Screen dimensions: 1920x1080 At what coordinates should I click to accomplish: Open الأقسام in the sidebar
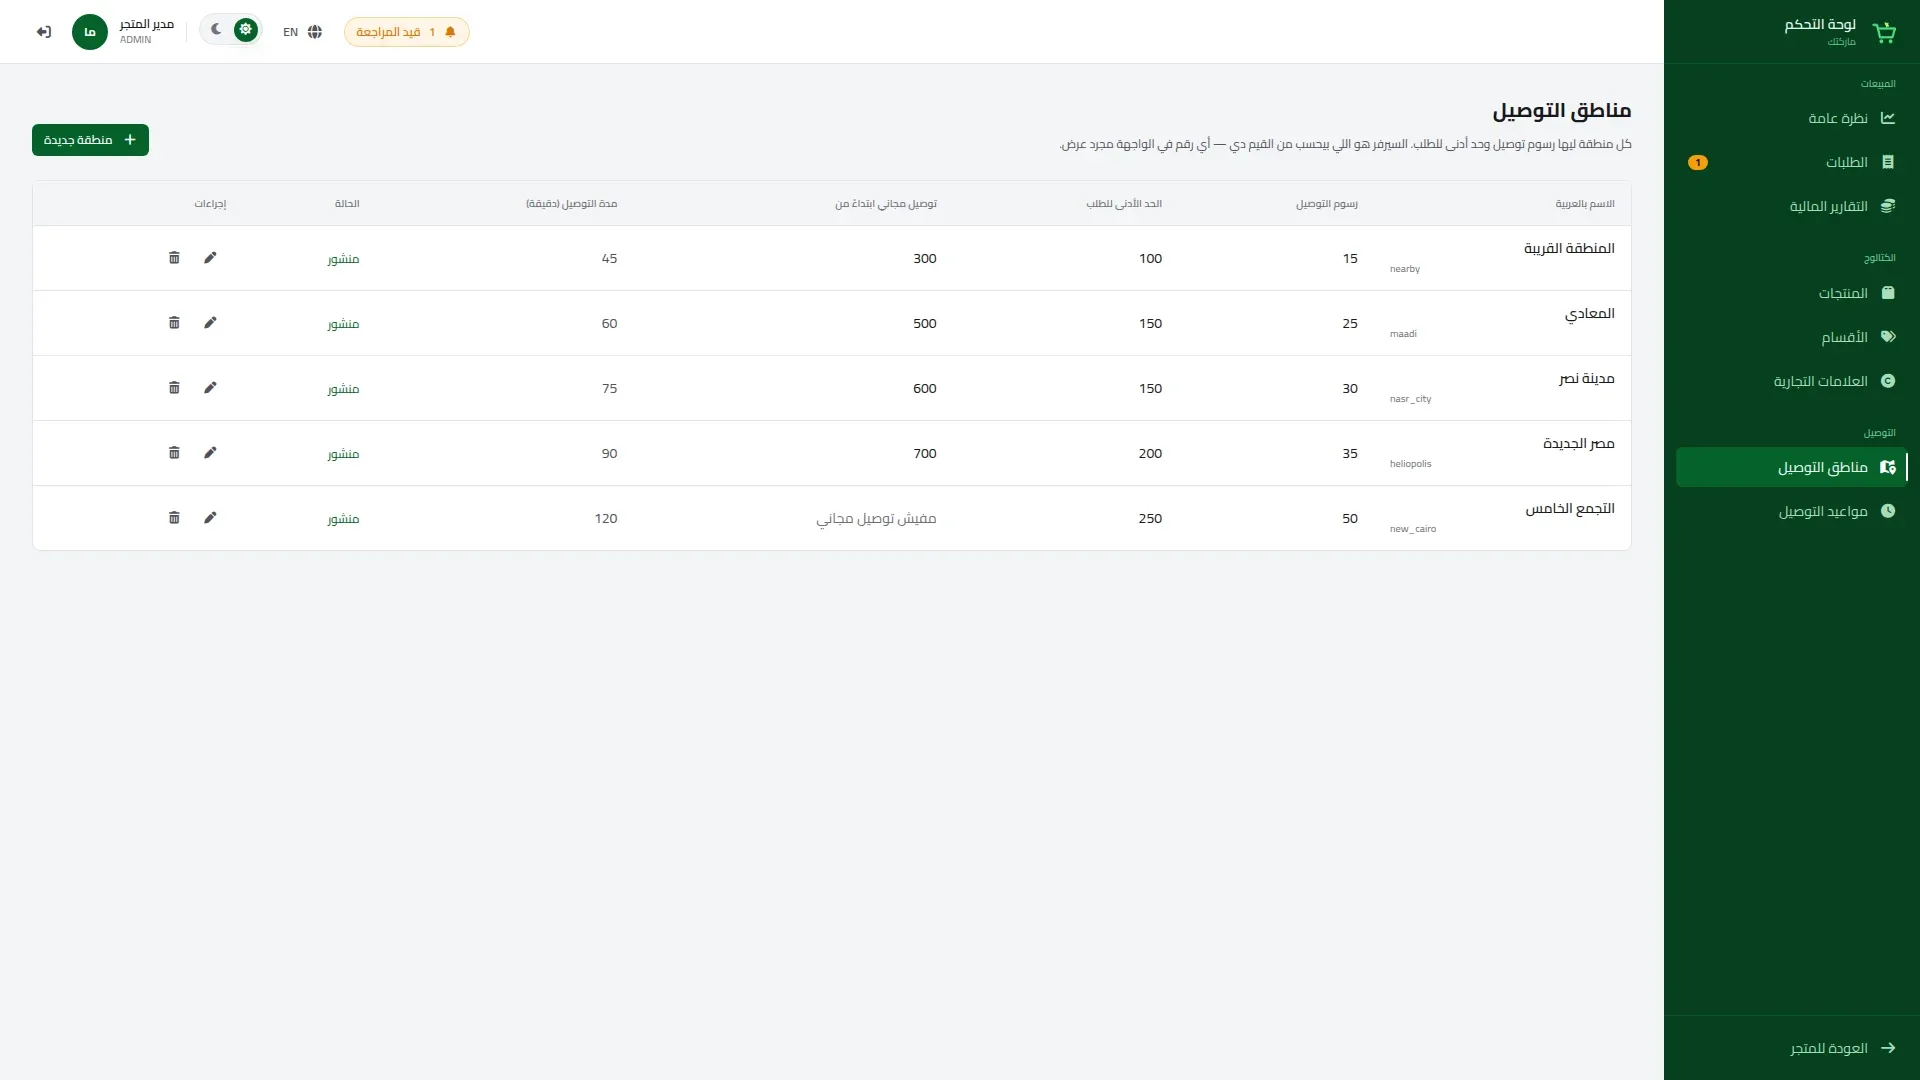[x=1792, y=337]
